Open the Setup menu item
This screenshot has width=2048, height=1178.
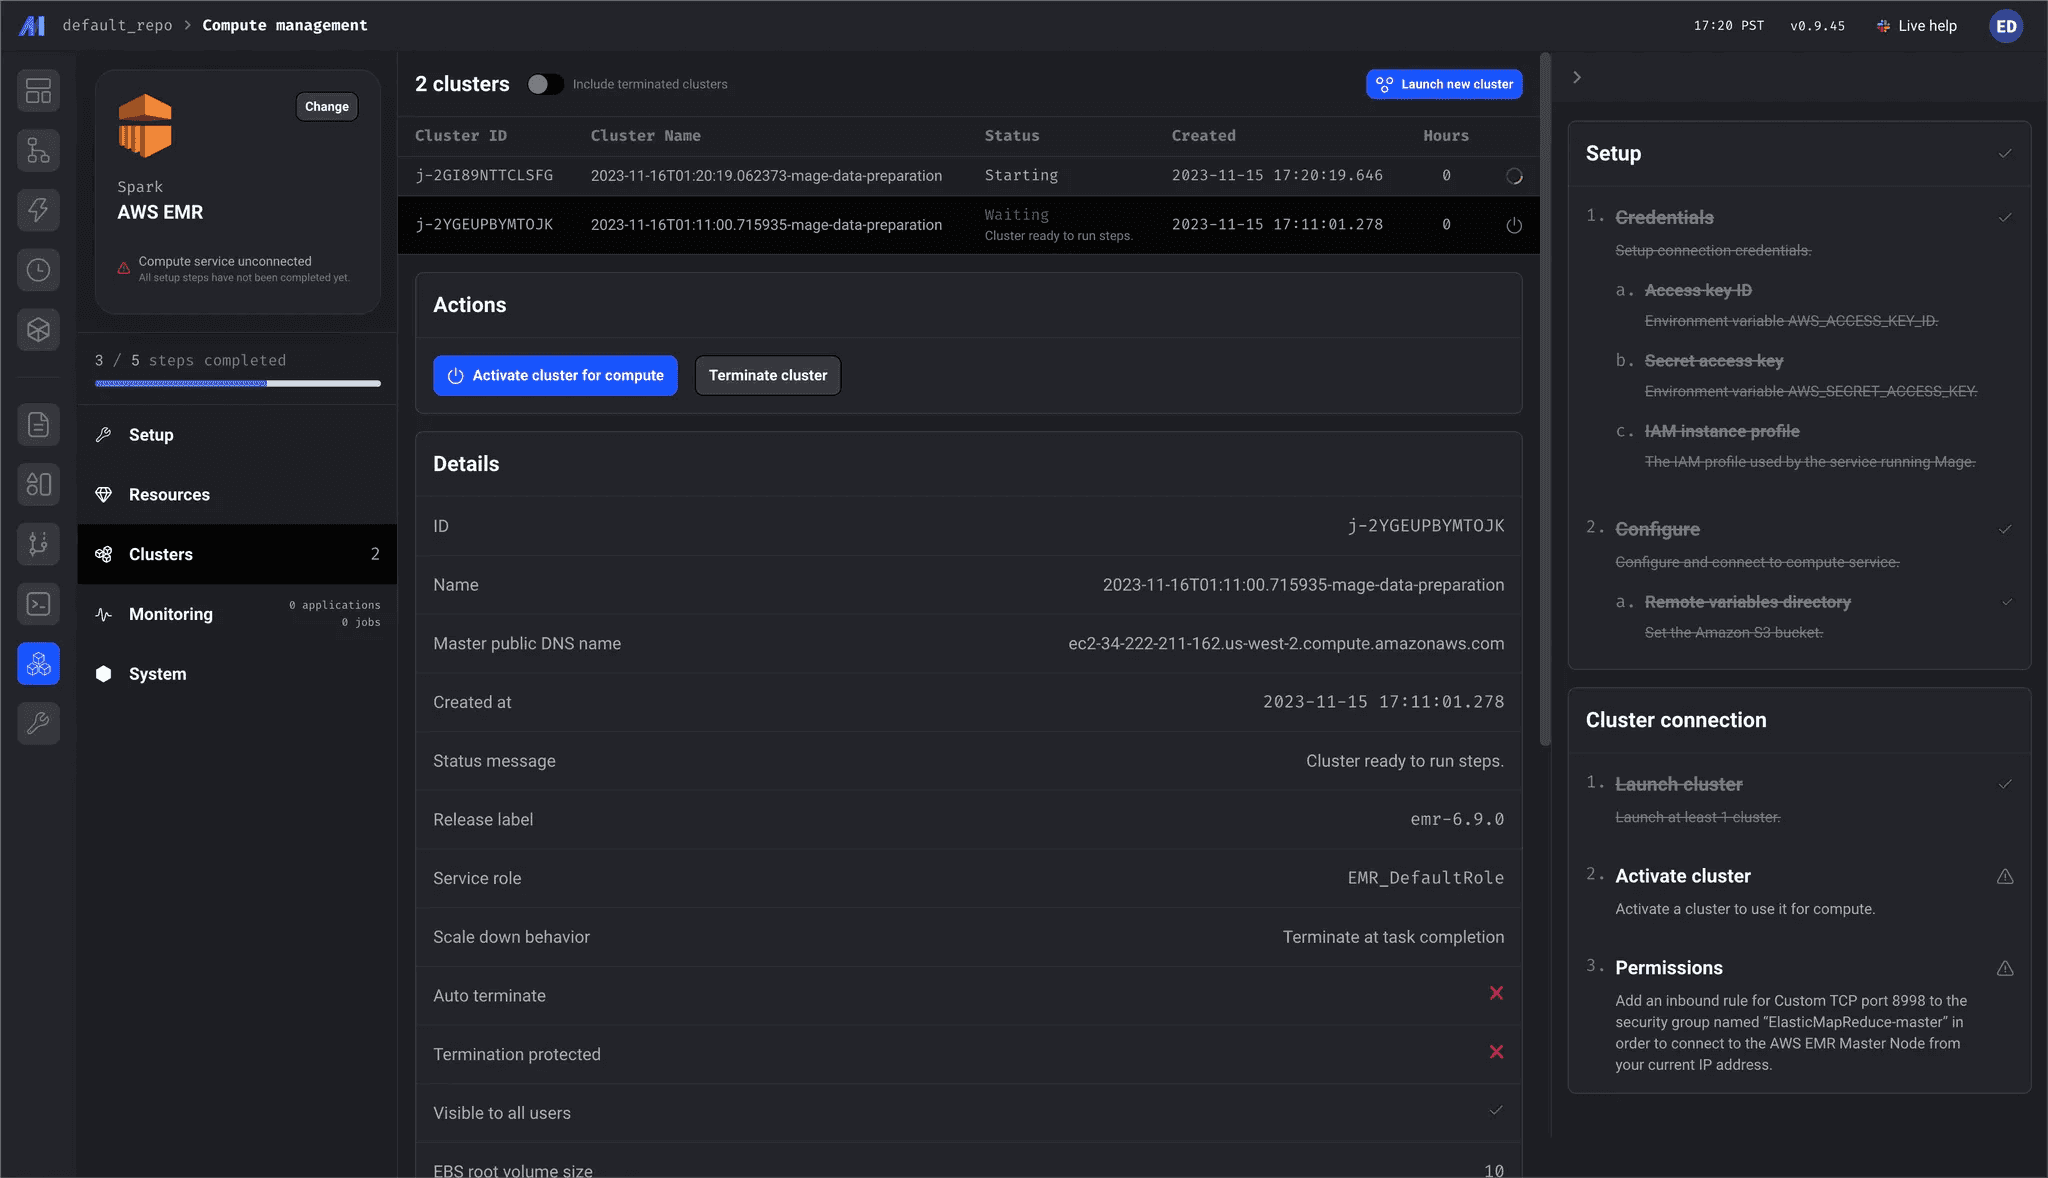coord(237,435)
